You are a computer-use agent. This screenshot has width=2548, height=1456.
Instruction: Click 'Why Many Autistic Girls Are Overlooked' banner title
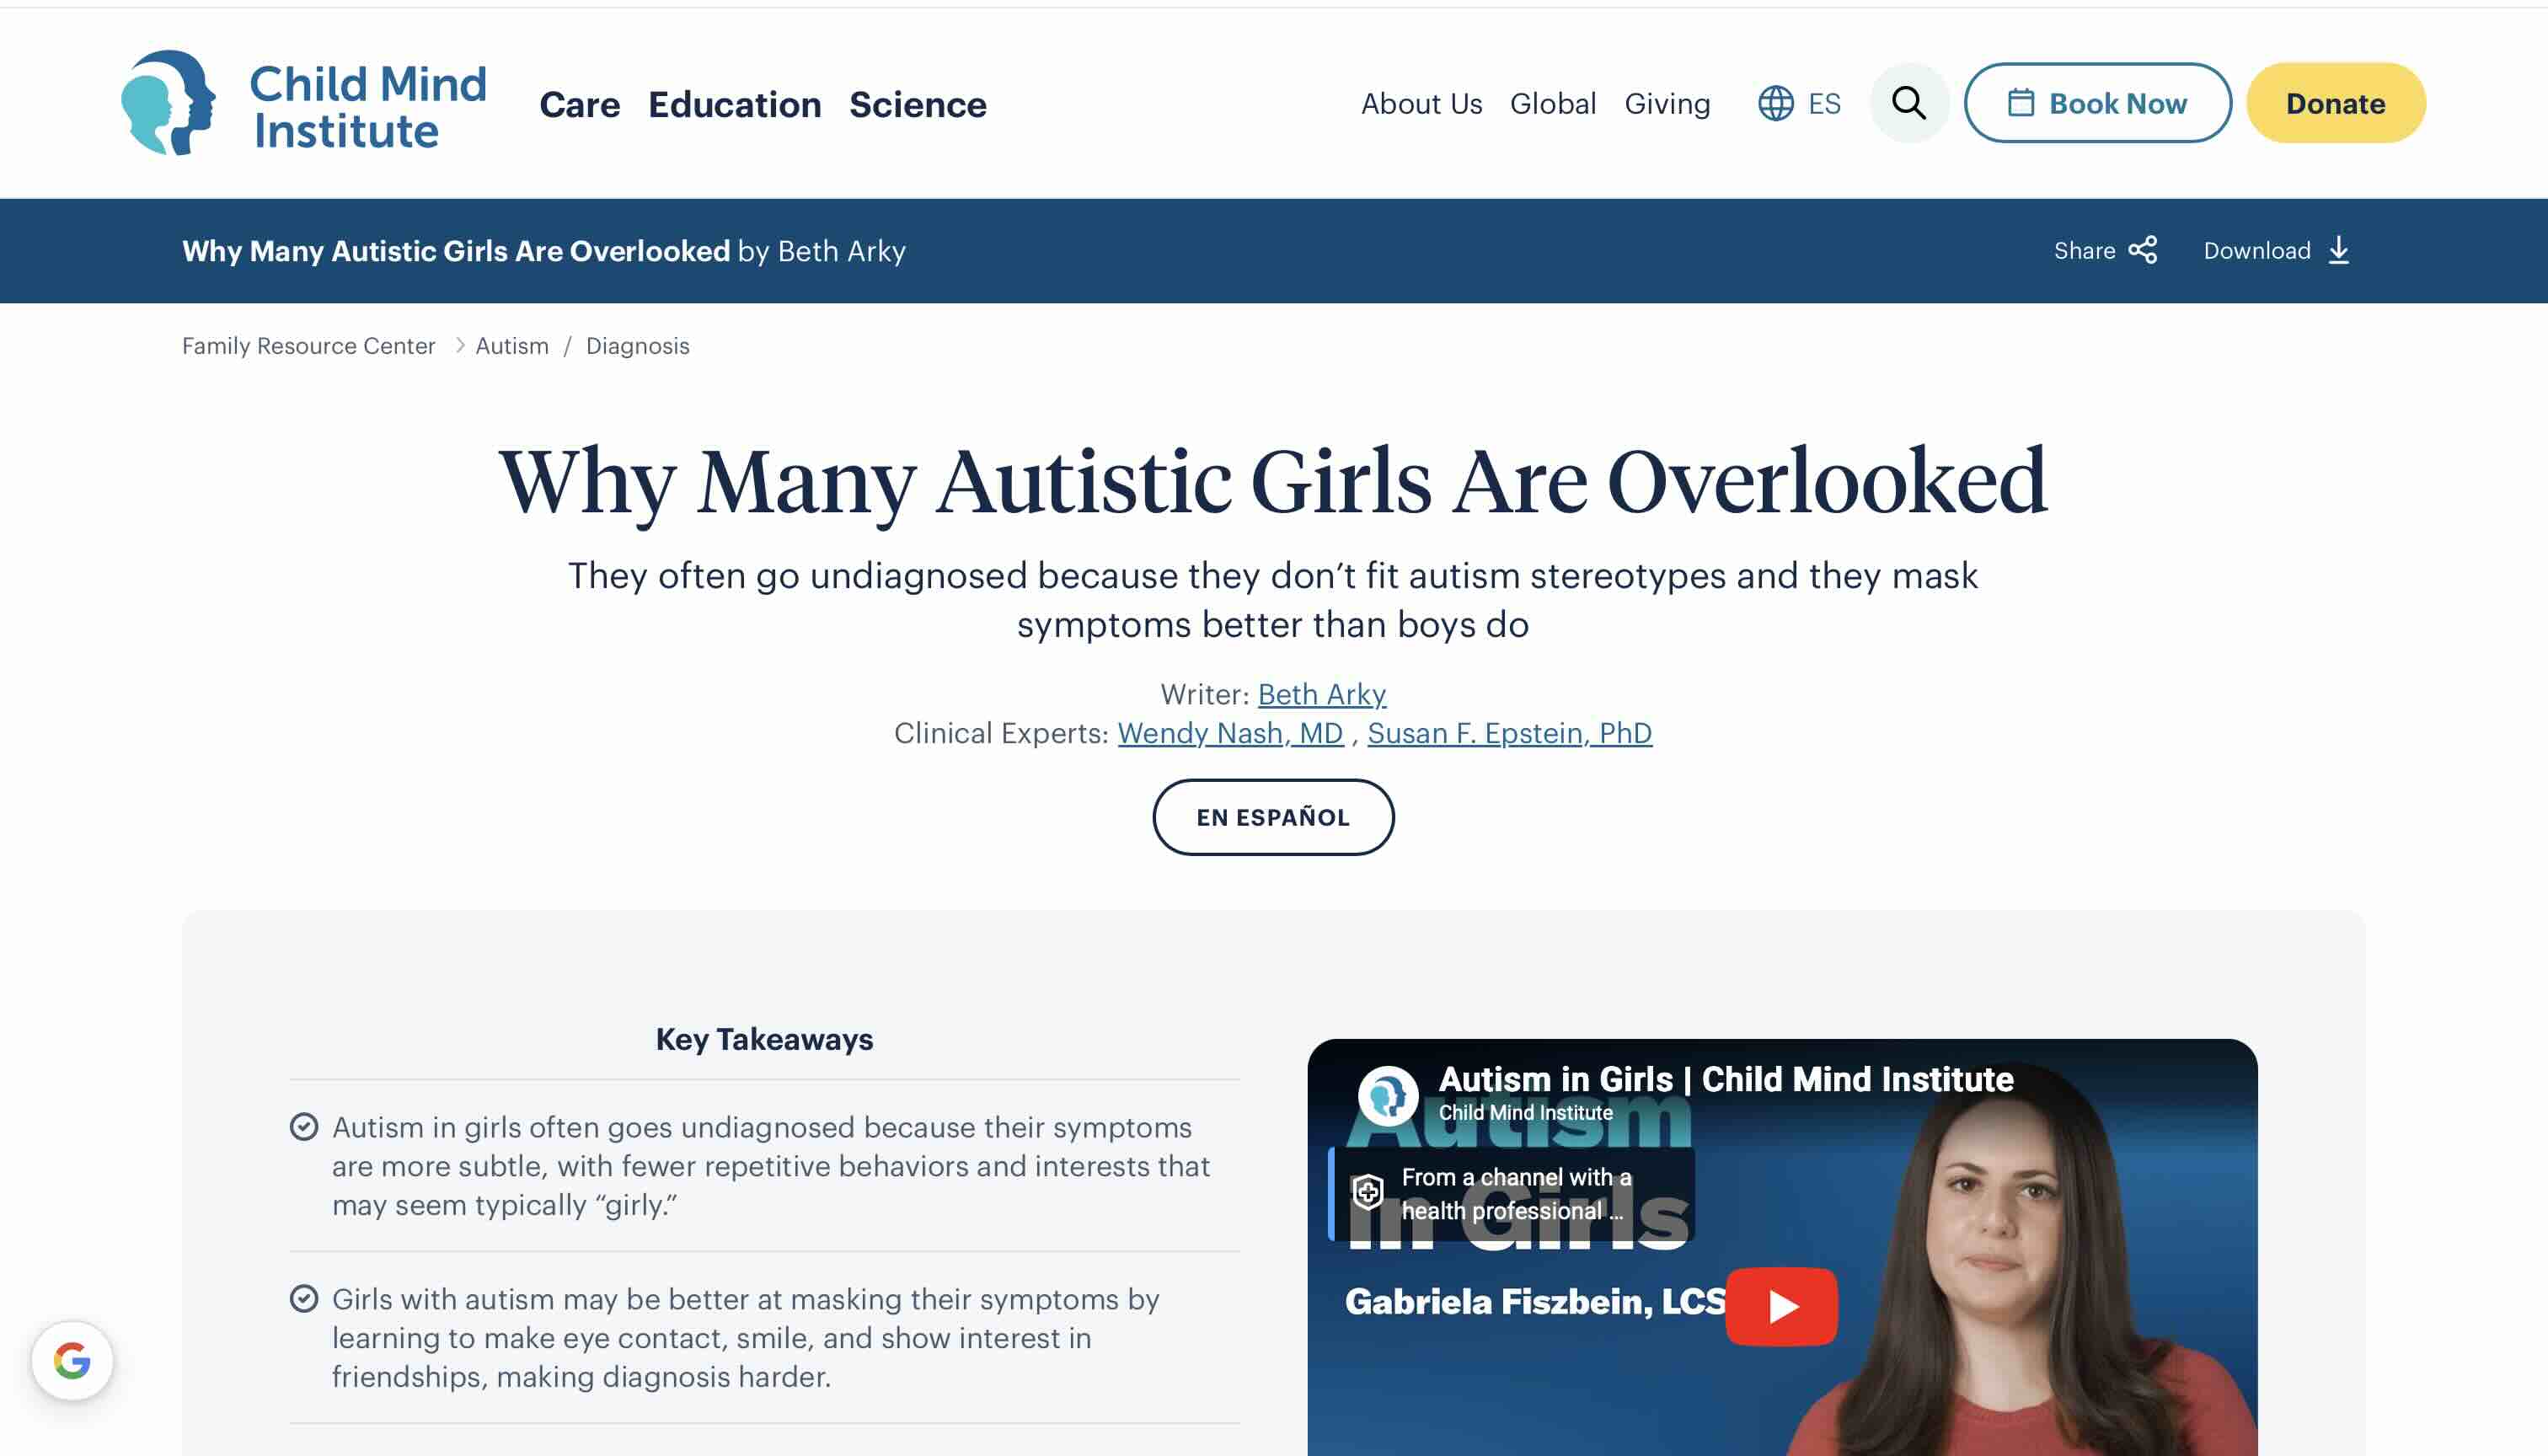coord(456,251)
